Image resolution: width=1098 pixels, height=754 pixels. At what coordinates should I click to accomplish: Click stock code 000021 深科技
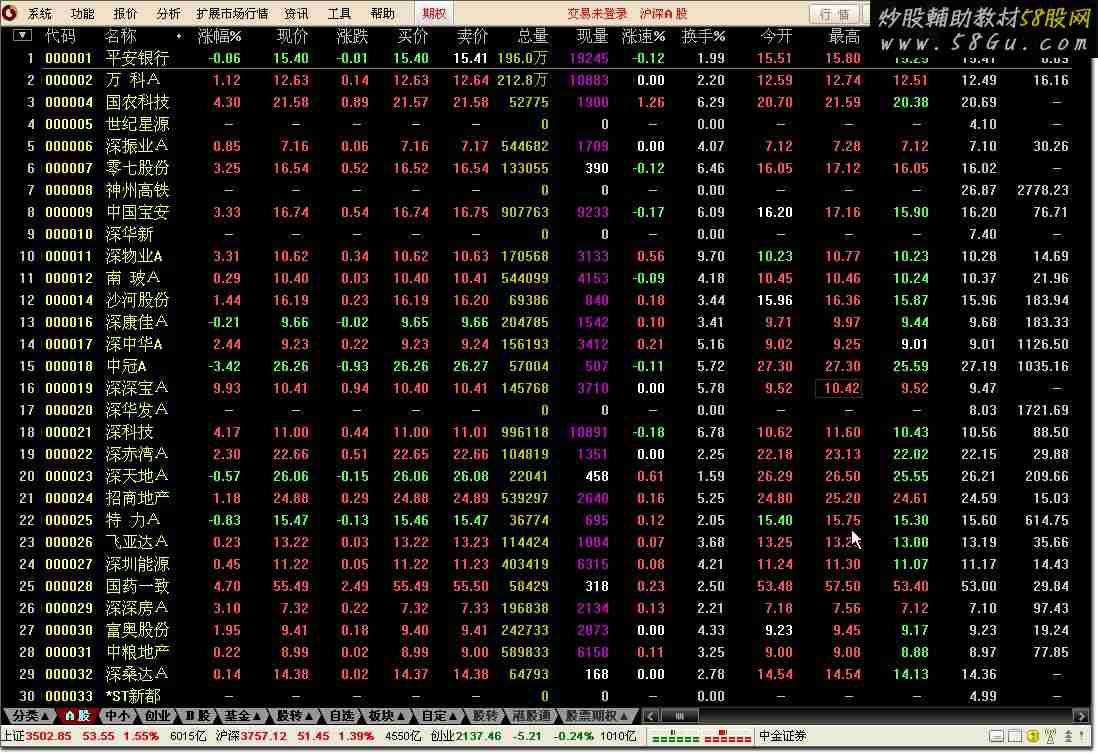pos(69,432)
